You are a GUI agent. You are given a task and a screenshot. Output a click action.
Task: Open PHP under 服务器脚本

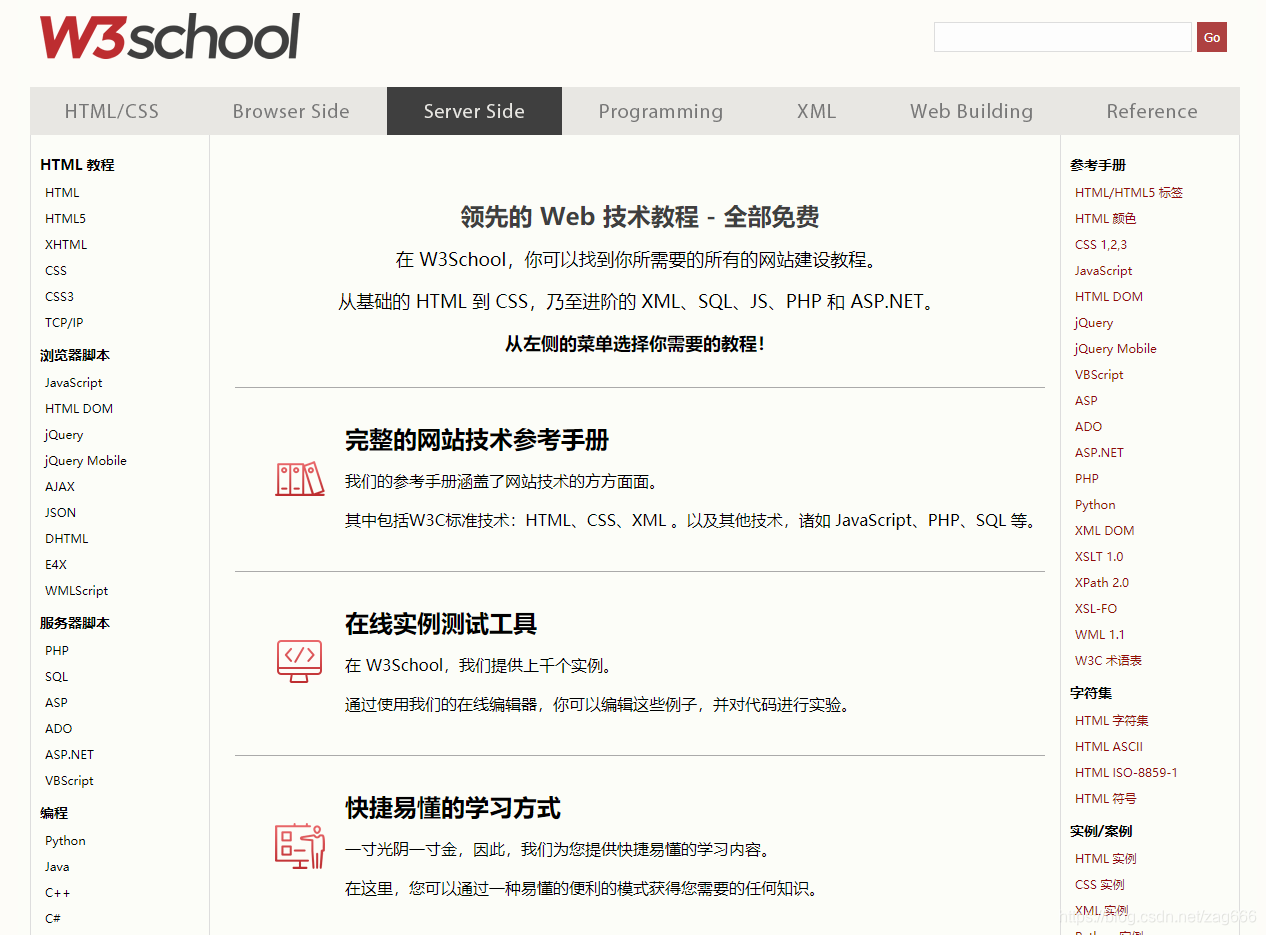click(56, 650)
